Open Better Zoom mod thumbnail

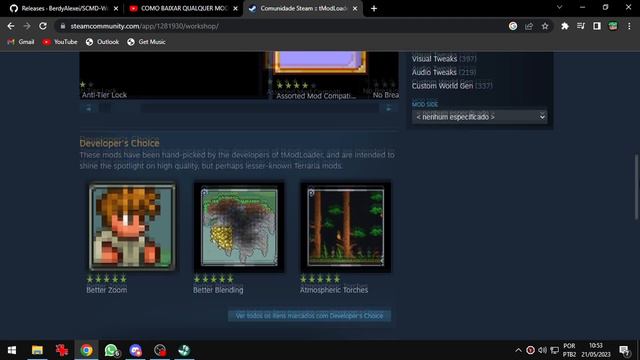tap(132, 227)
